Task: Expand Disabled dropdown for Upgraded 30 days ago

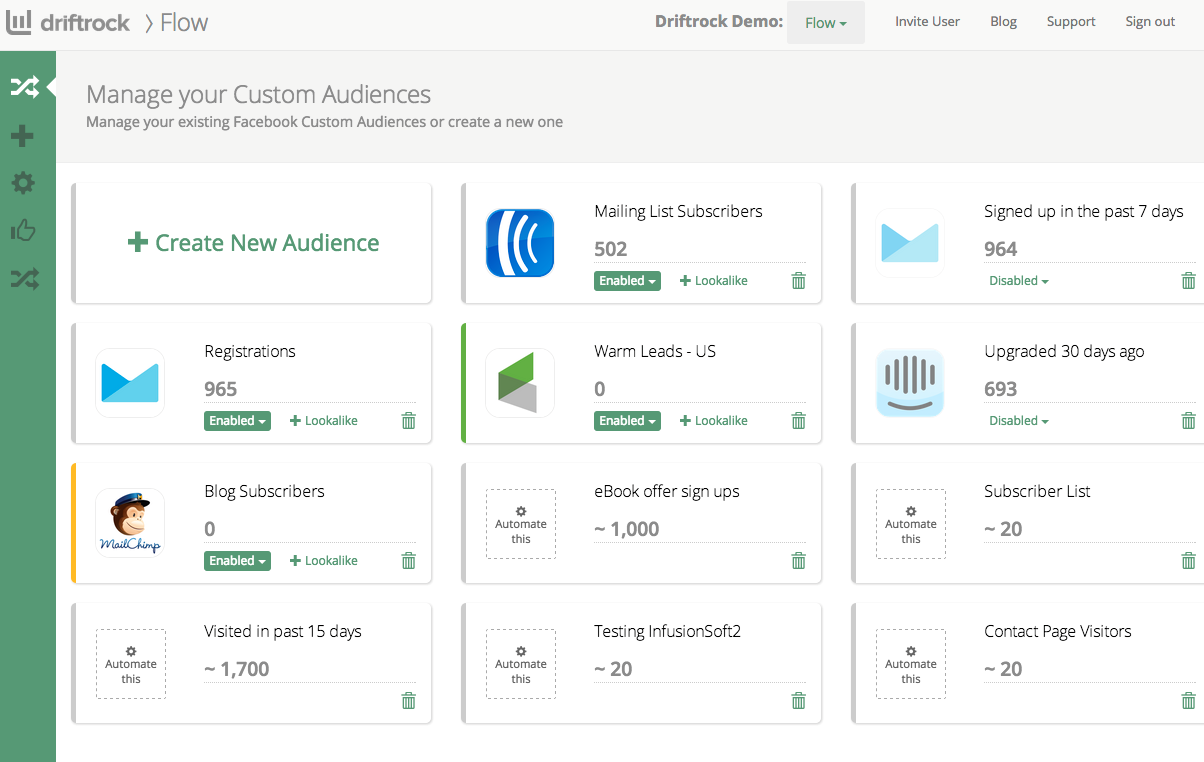Action: click(x=1018, y=421)
